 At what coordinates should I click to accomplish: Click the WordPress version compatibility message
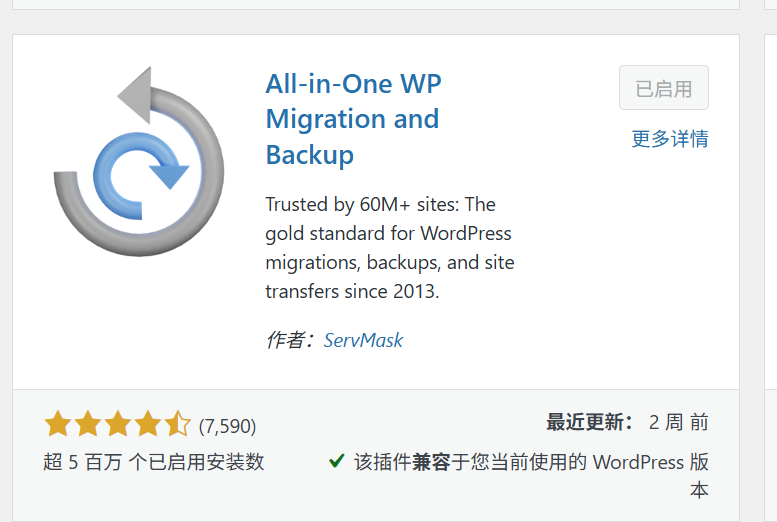(532, 463)
